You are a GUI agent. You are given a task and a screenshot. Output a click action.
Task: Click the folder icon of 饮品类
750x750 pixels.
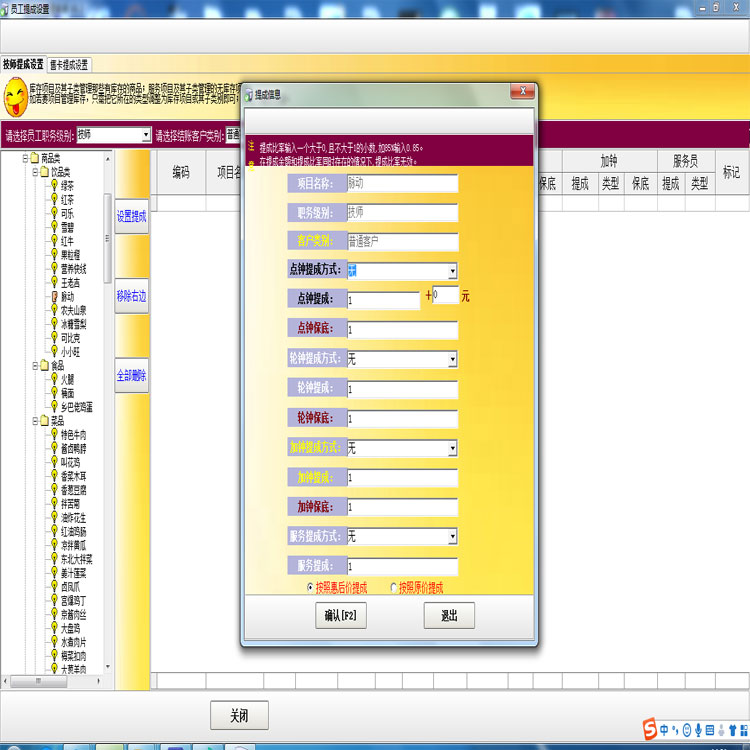(44, 171)
